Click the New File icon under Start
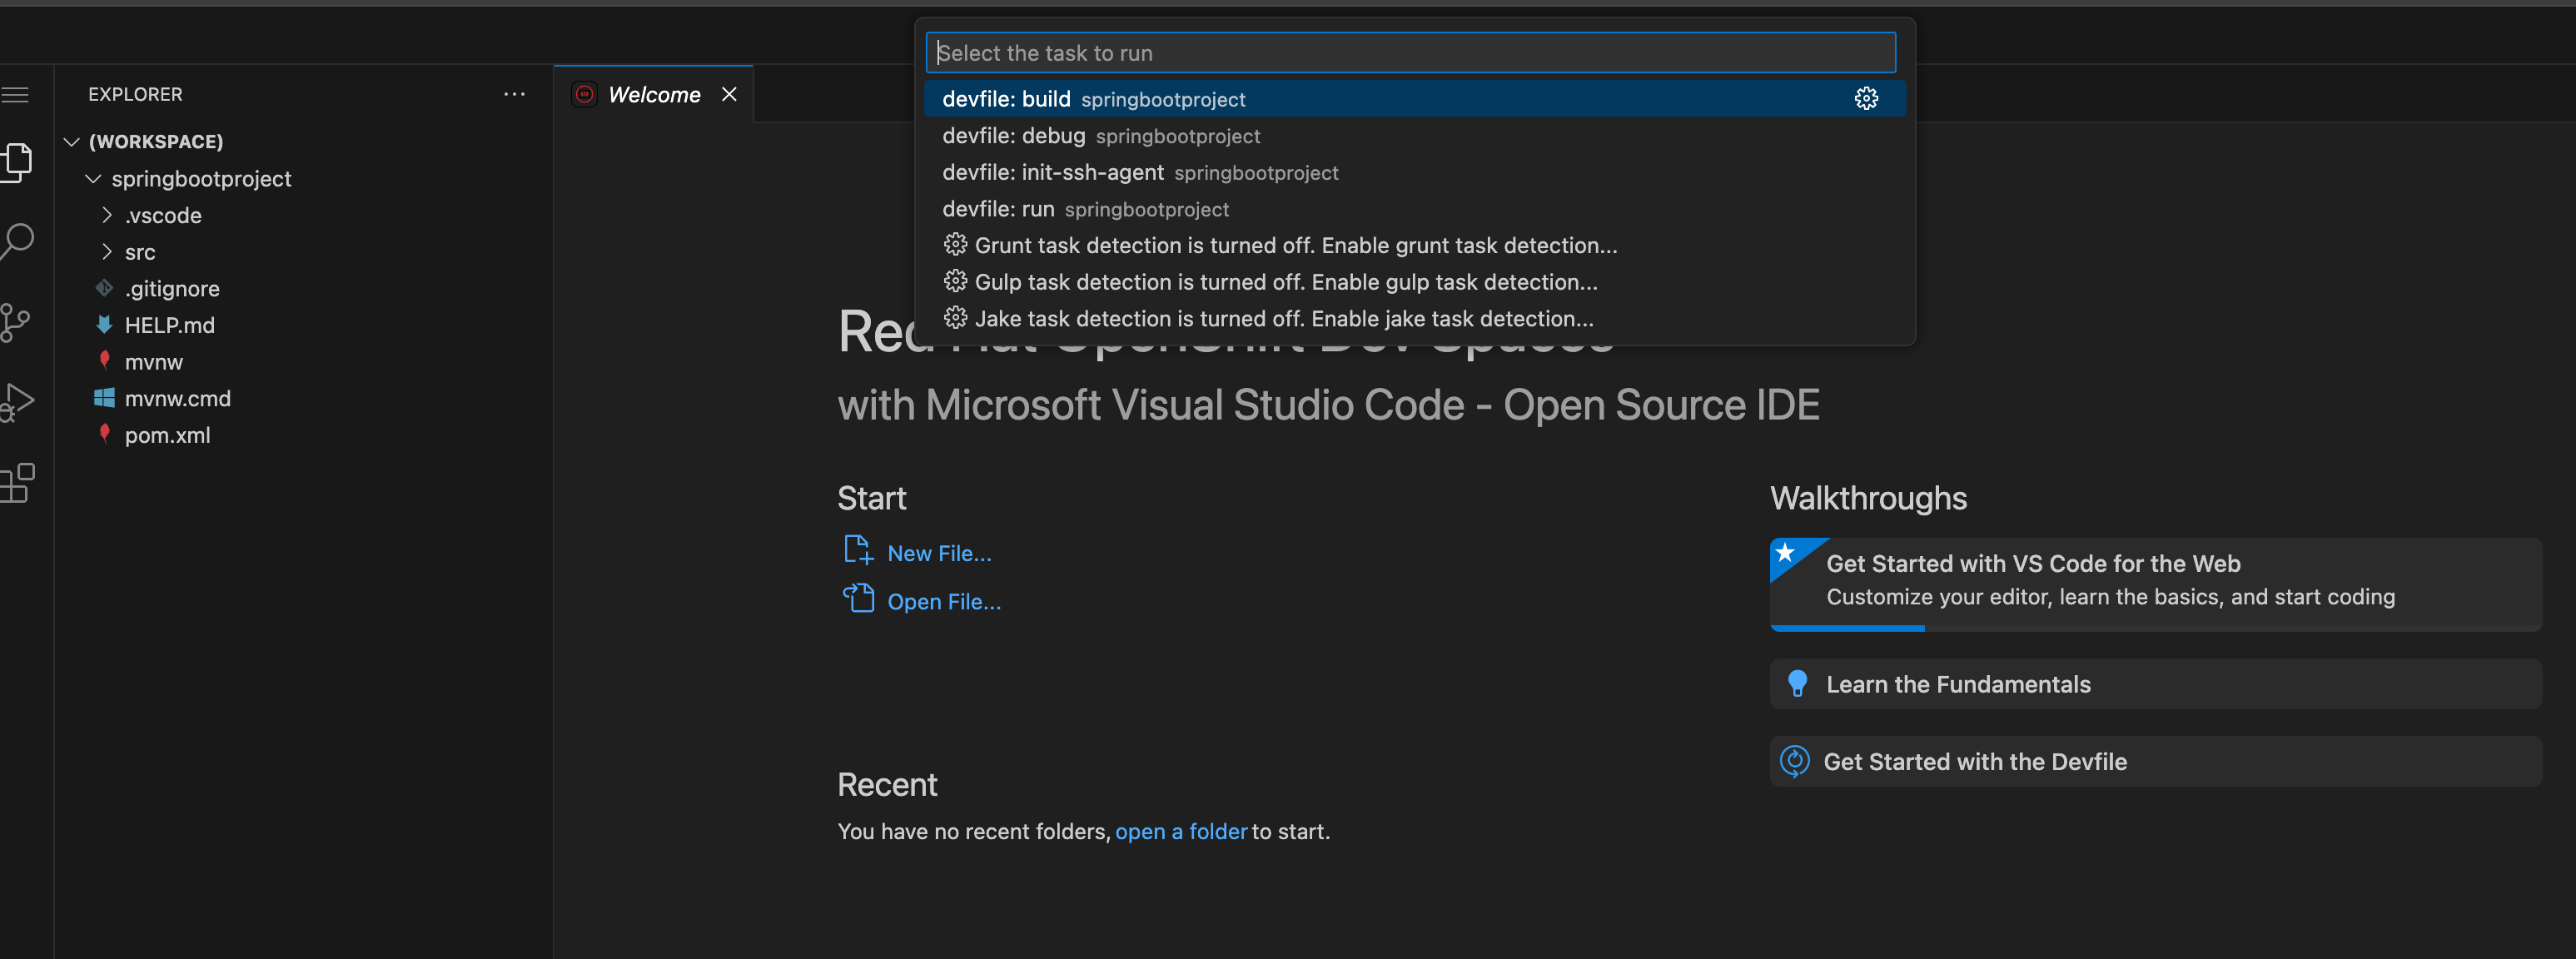This screenshot has height=959, width=2576. point(858,550)
